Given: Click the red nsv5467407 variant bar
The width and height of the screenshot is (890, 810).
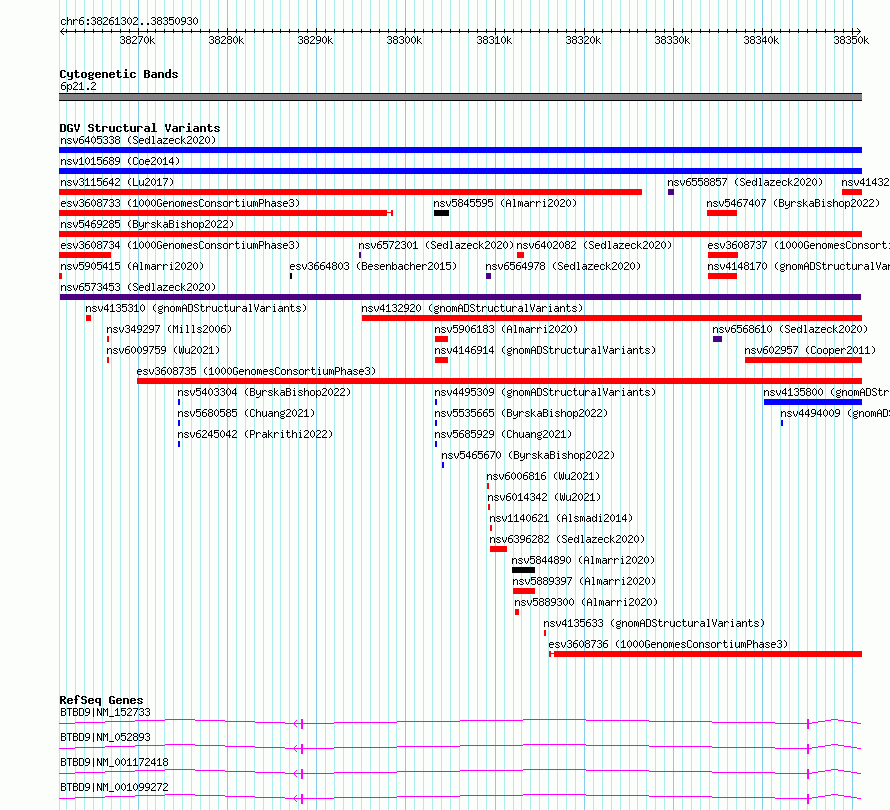Looking at the screenshot, I should coord(721,213).
